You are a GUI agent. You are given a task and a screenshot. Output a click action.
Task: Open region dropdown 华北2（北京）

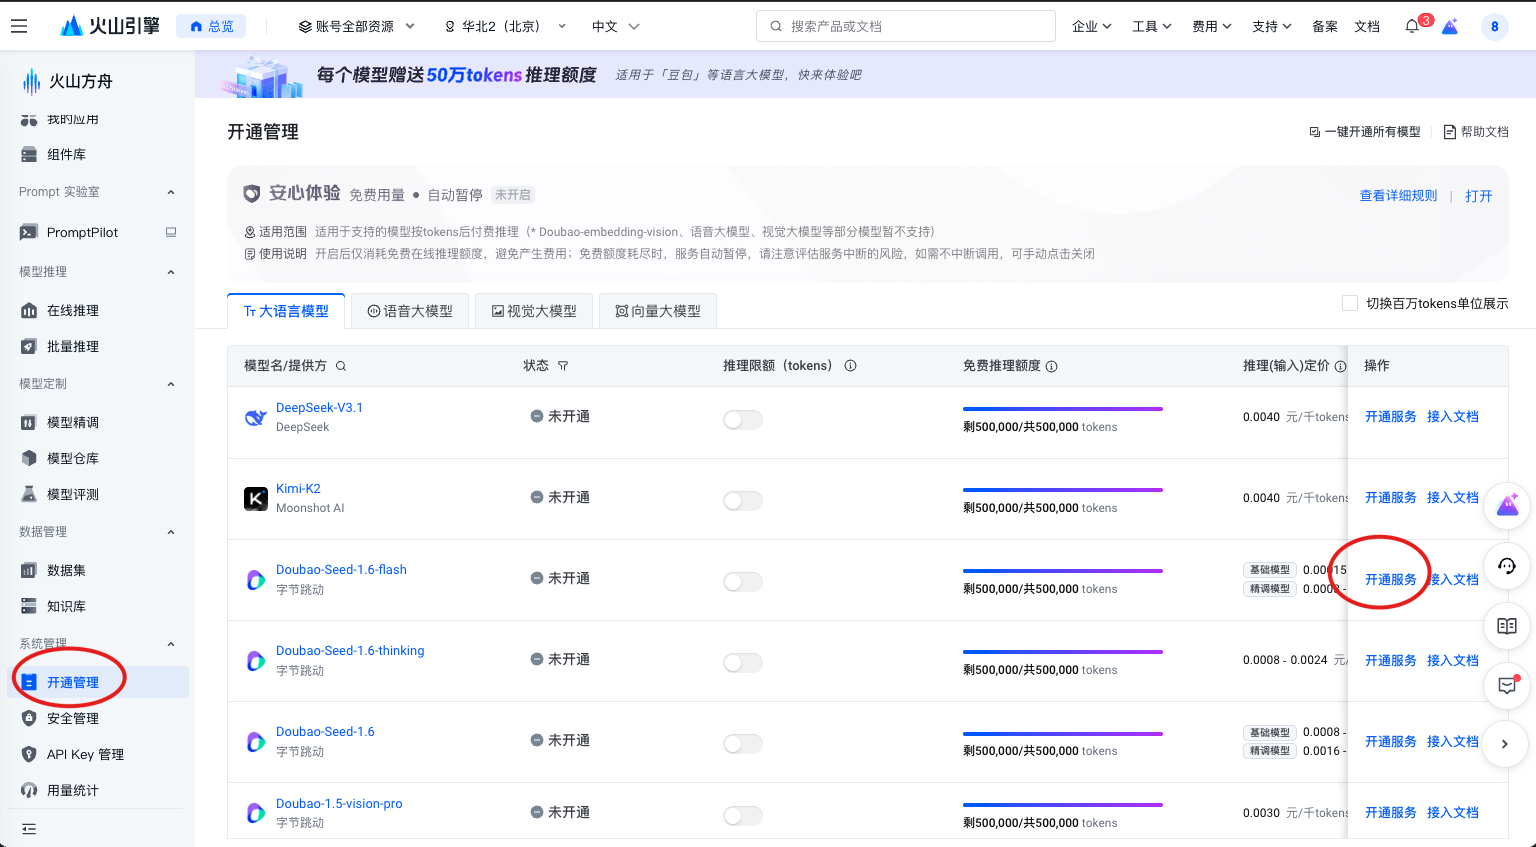pos(506,26)
